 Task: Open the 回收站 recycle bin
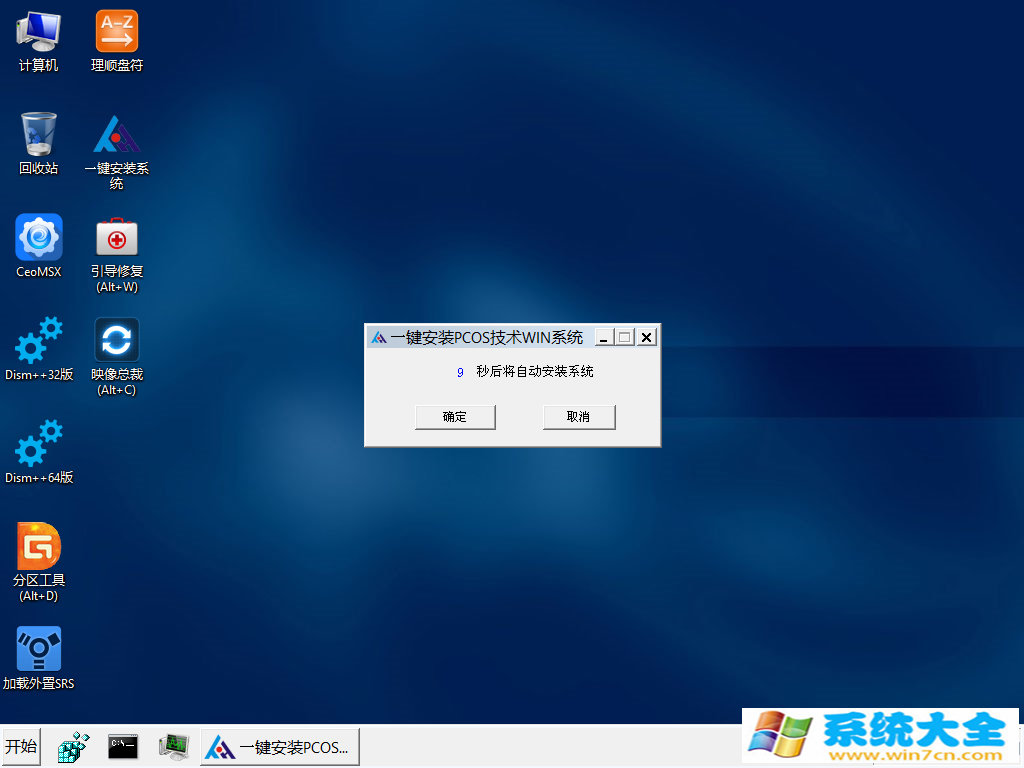pyautogui.click(x=38, y=135)
